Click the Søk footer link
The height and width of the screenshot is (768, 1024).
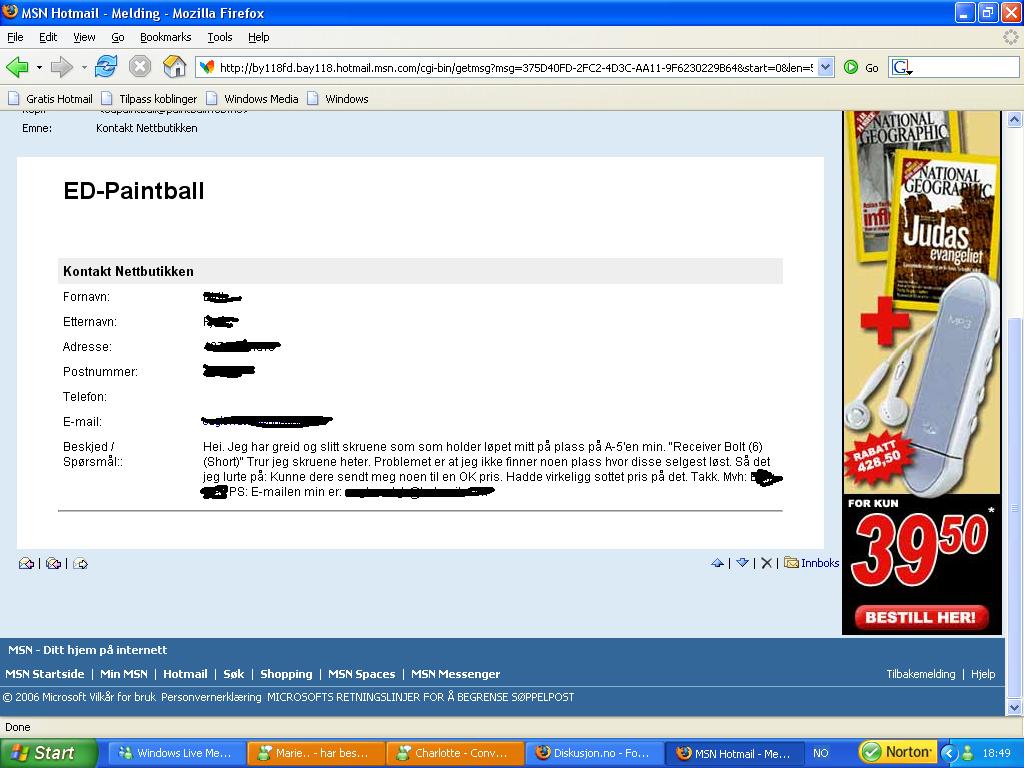click(x=234, y=674)
